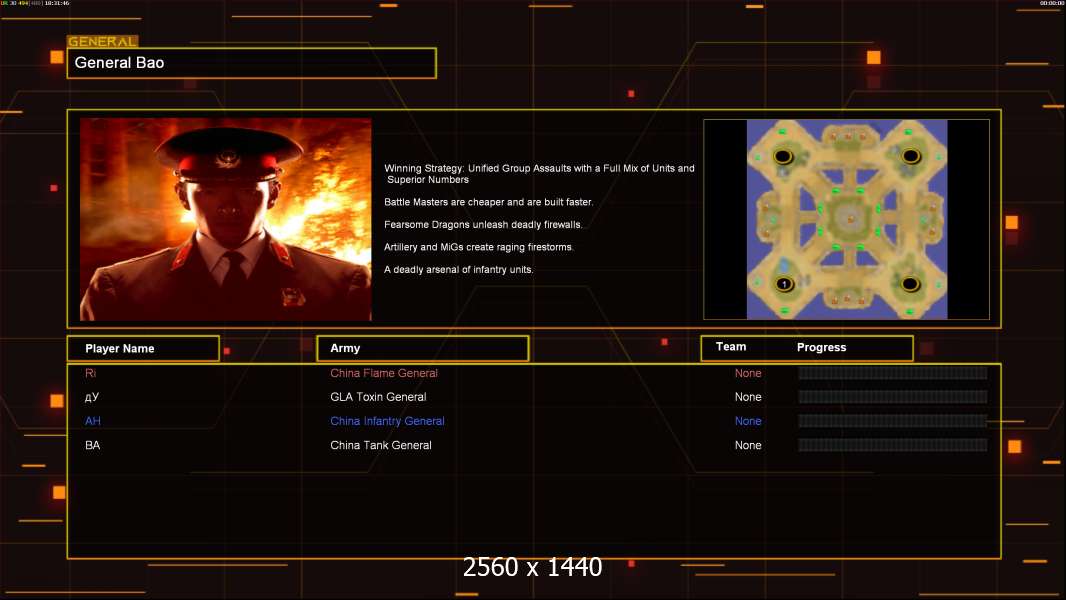
Task: Click the Winning Strategy description text
Action: (x=539, y=174)
